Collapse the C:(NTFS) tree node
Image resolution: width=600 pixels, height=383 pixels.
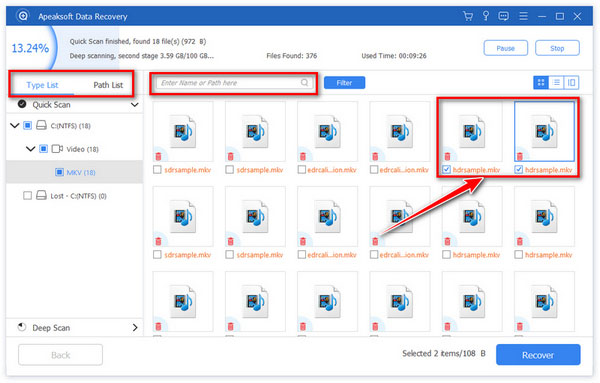click(15, 125)
